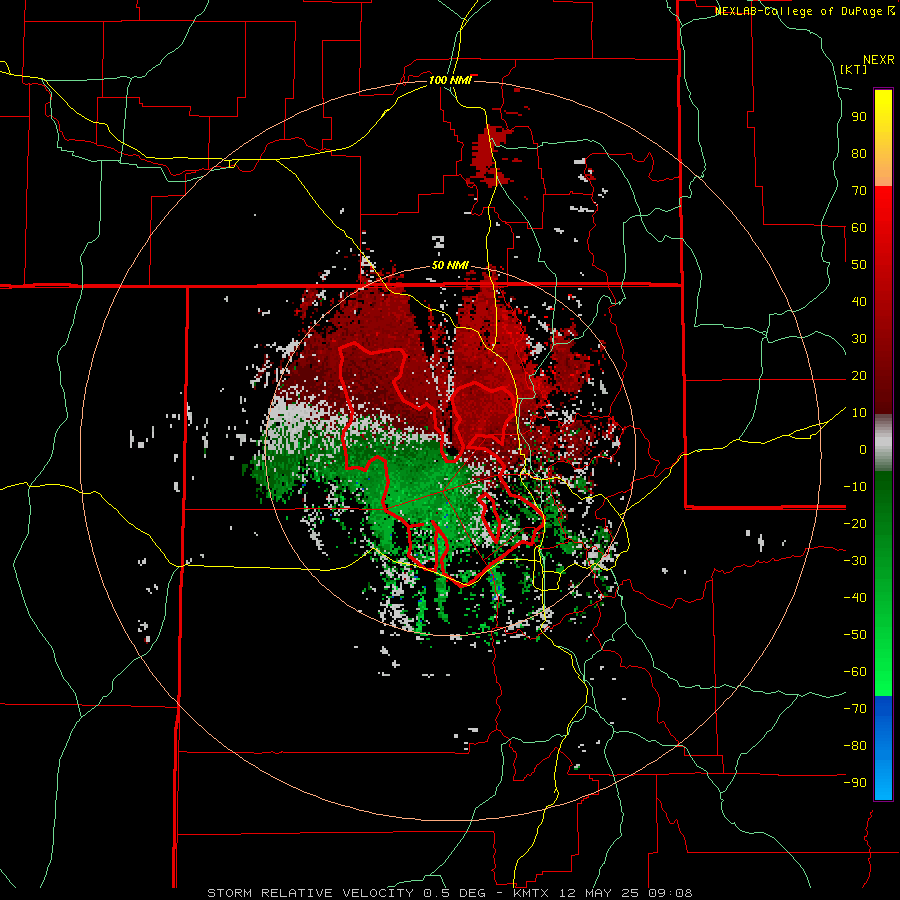
Task: Click the -50 scale value
Action: [x=855, y=635]
